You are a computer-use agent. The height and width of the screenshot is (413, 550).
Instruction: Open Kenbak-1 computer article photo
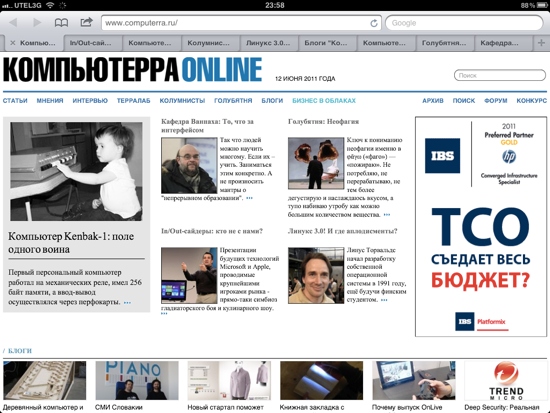pyautogui.click(x=76, y=171)
